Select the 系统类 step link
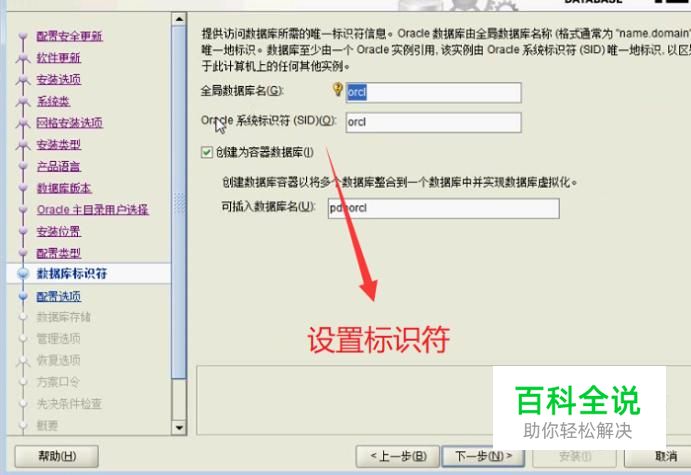691x475 pixels. [x=53, y=101]
